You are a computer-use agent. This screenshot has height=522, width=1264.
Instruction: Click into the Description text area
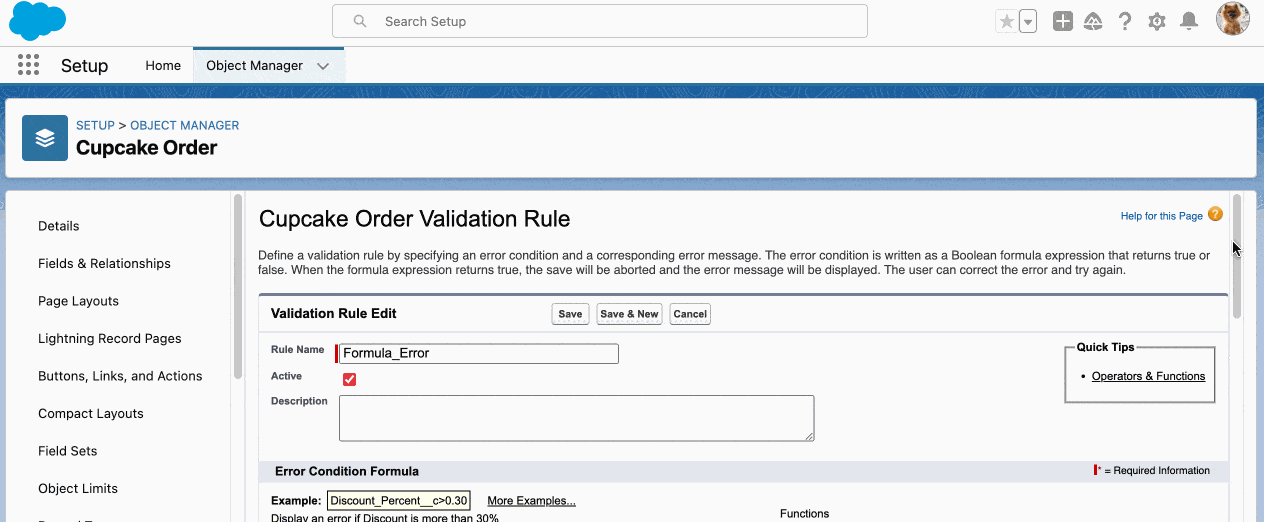click(x=577, y=418)
